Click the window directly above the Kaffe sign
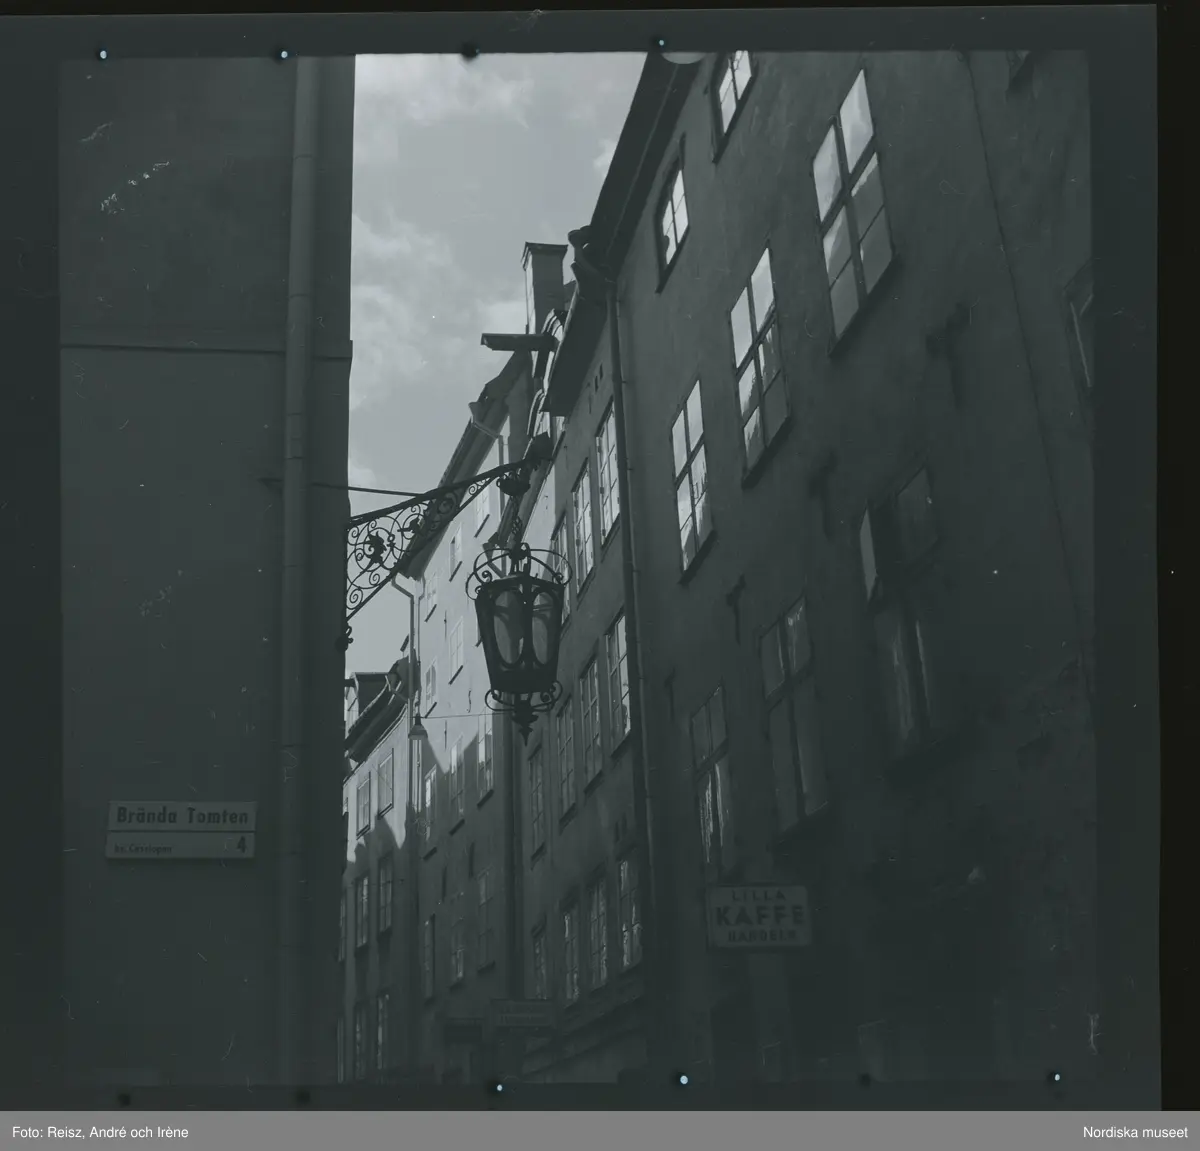Image resolution: width=1200 pixels, height=1151 pixels. (710, 780)
